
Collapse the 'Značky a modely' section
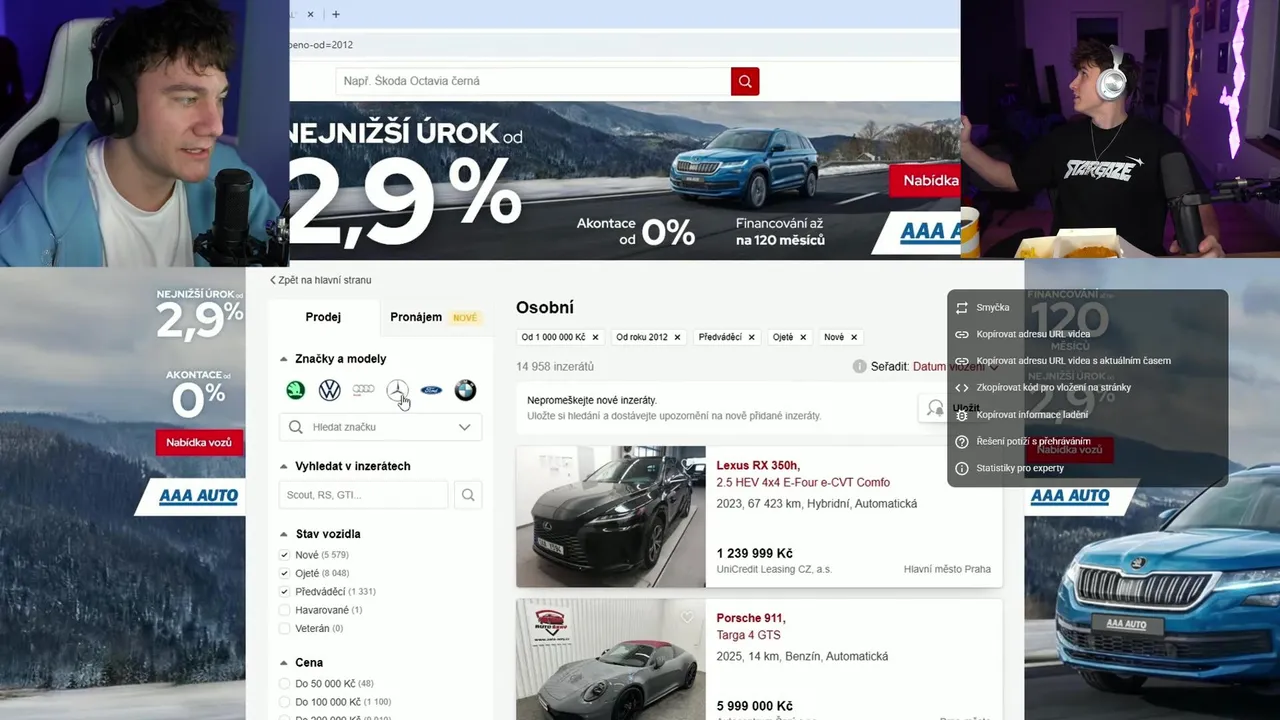point(284,359)
